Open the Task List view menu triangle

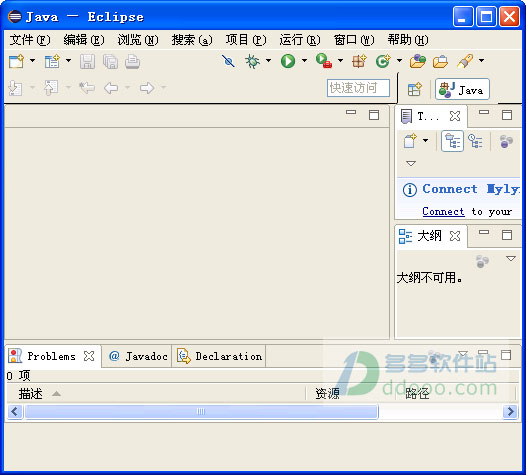(411, 163)
